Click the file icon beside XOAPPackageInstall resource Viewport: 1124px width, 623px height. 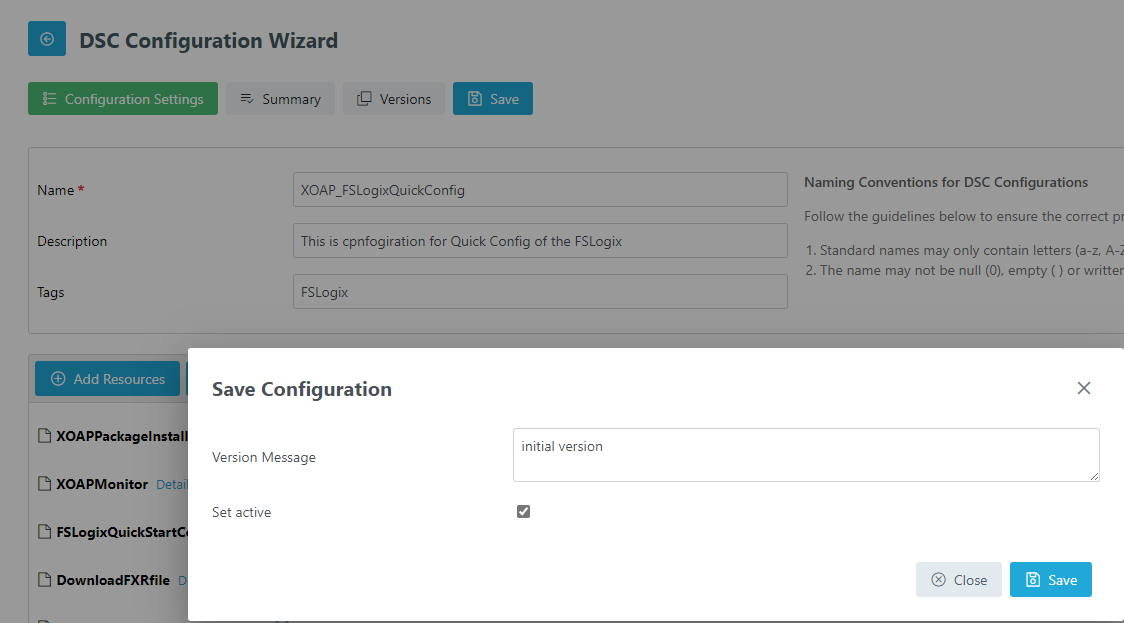pos(44,435)
